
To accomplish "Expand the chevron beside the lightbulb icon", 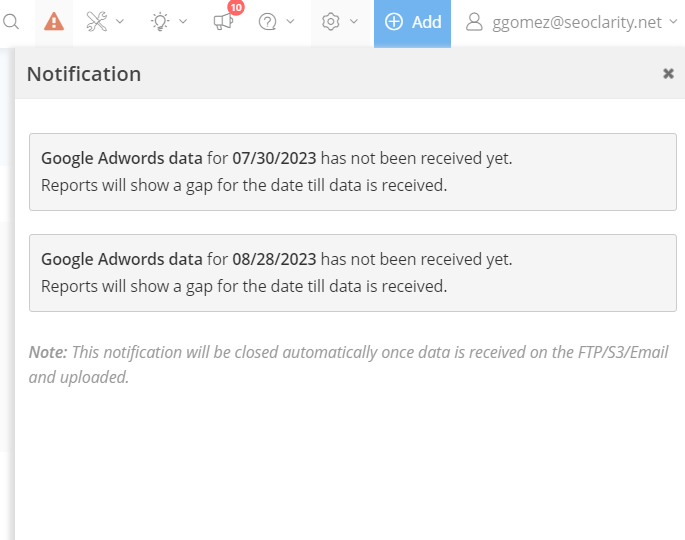I will pos(183,22).
